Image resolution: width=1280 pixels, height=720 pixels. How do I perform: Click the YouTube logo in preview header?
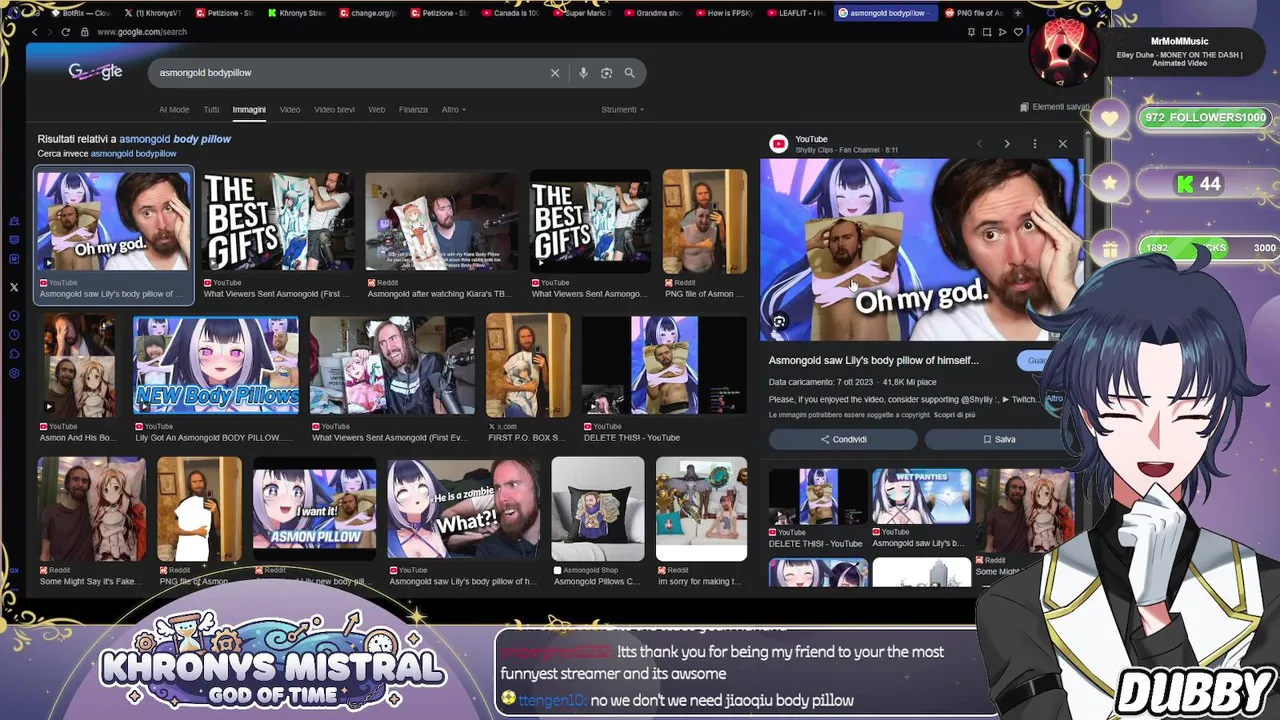778,144
